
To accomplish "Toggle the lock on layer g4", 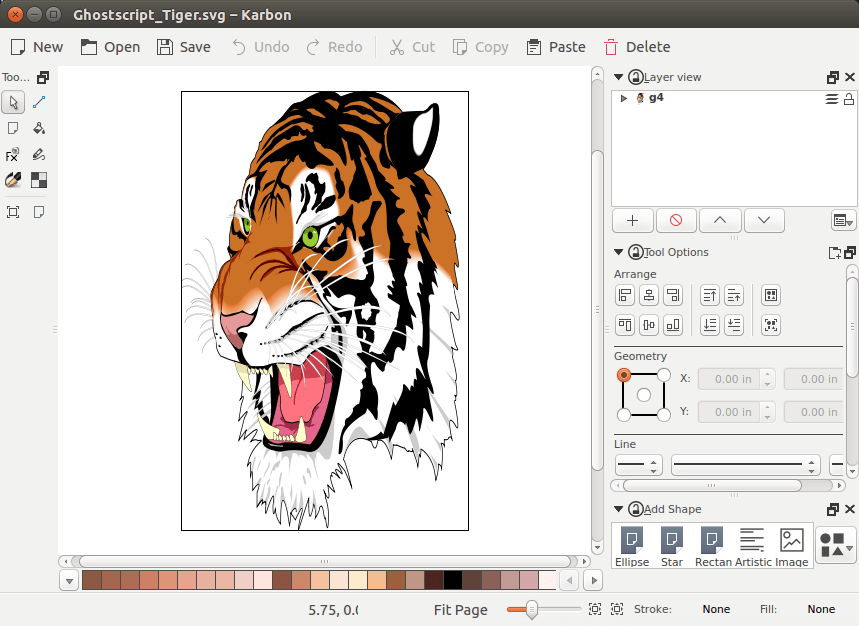I will coord(848,98).
